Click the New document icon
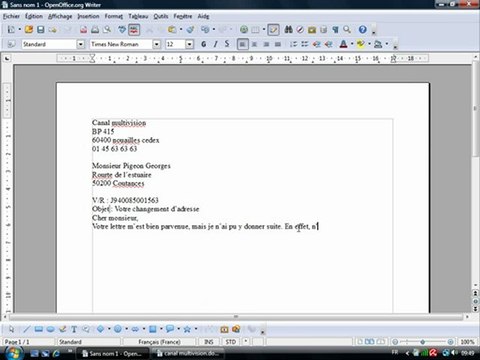Screen dimensions: 480x360 coord(11,30)
